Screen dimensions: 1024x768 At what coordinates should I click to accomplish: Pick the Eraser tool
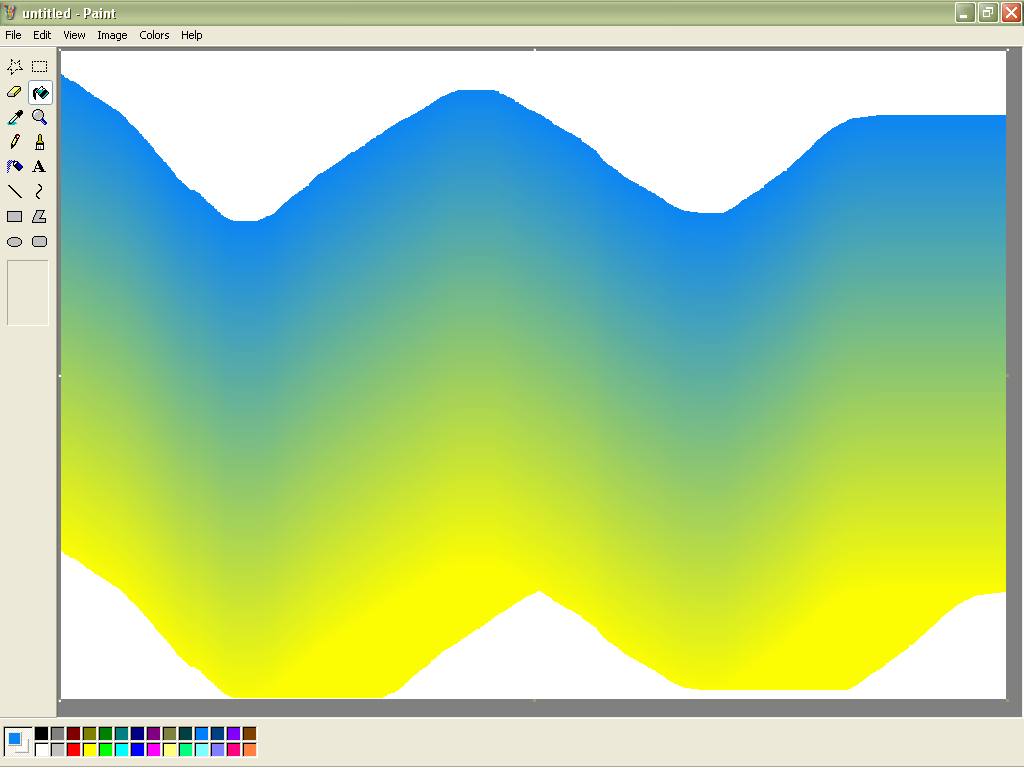pyautogui.click(x=15, y=92)
